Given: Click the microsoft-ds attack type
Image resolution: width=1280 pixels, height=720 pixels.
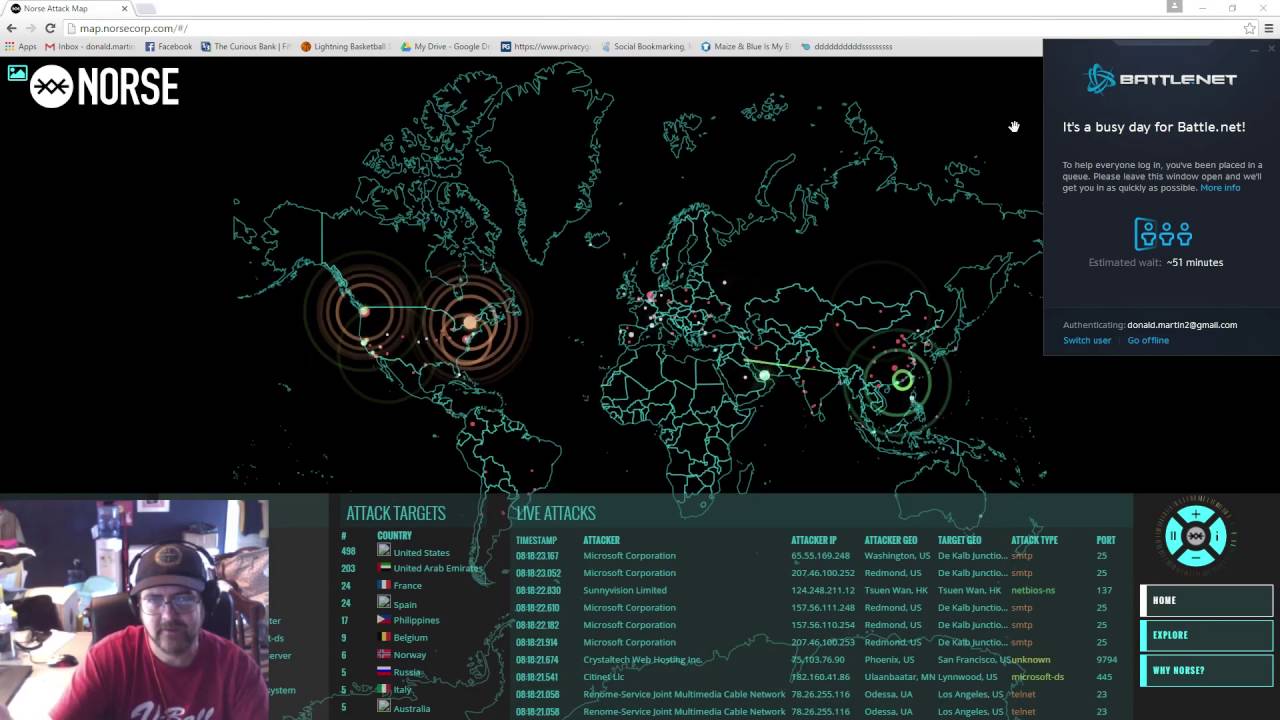Looking at the screenshot, I should coord(1037,677).
